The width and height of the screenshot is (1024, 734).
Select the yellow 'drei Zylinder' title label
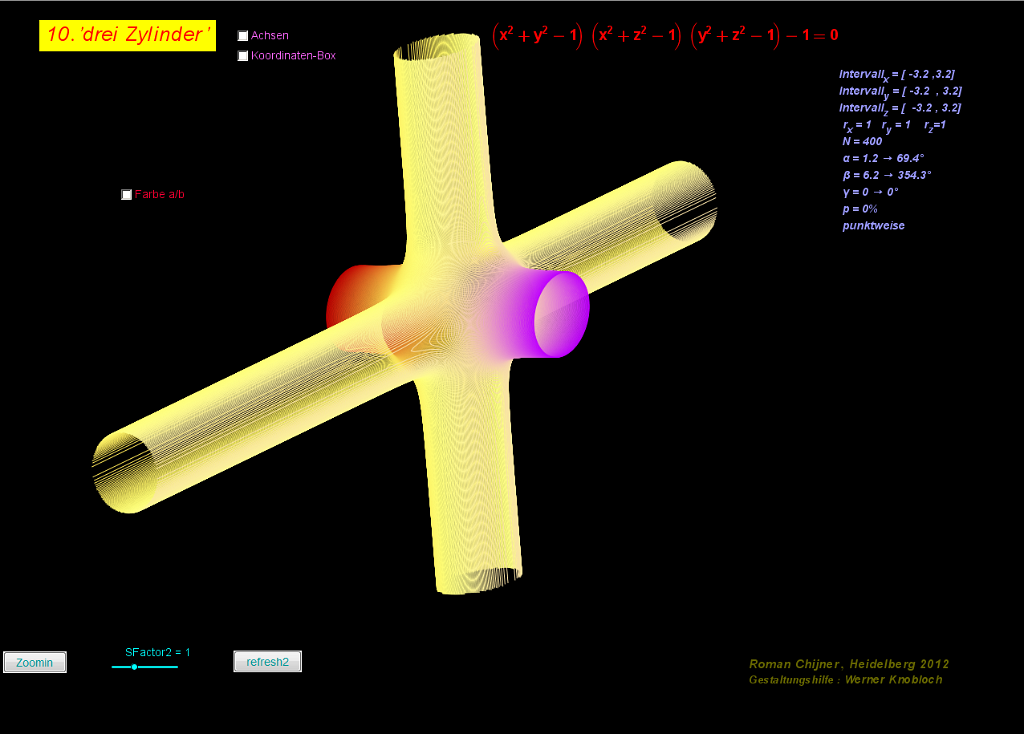pyautogui.click(x=127, y=35)
